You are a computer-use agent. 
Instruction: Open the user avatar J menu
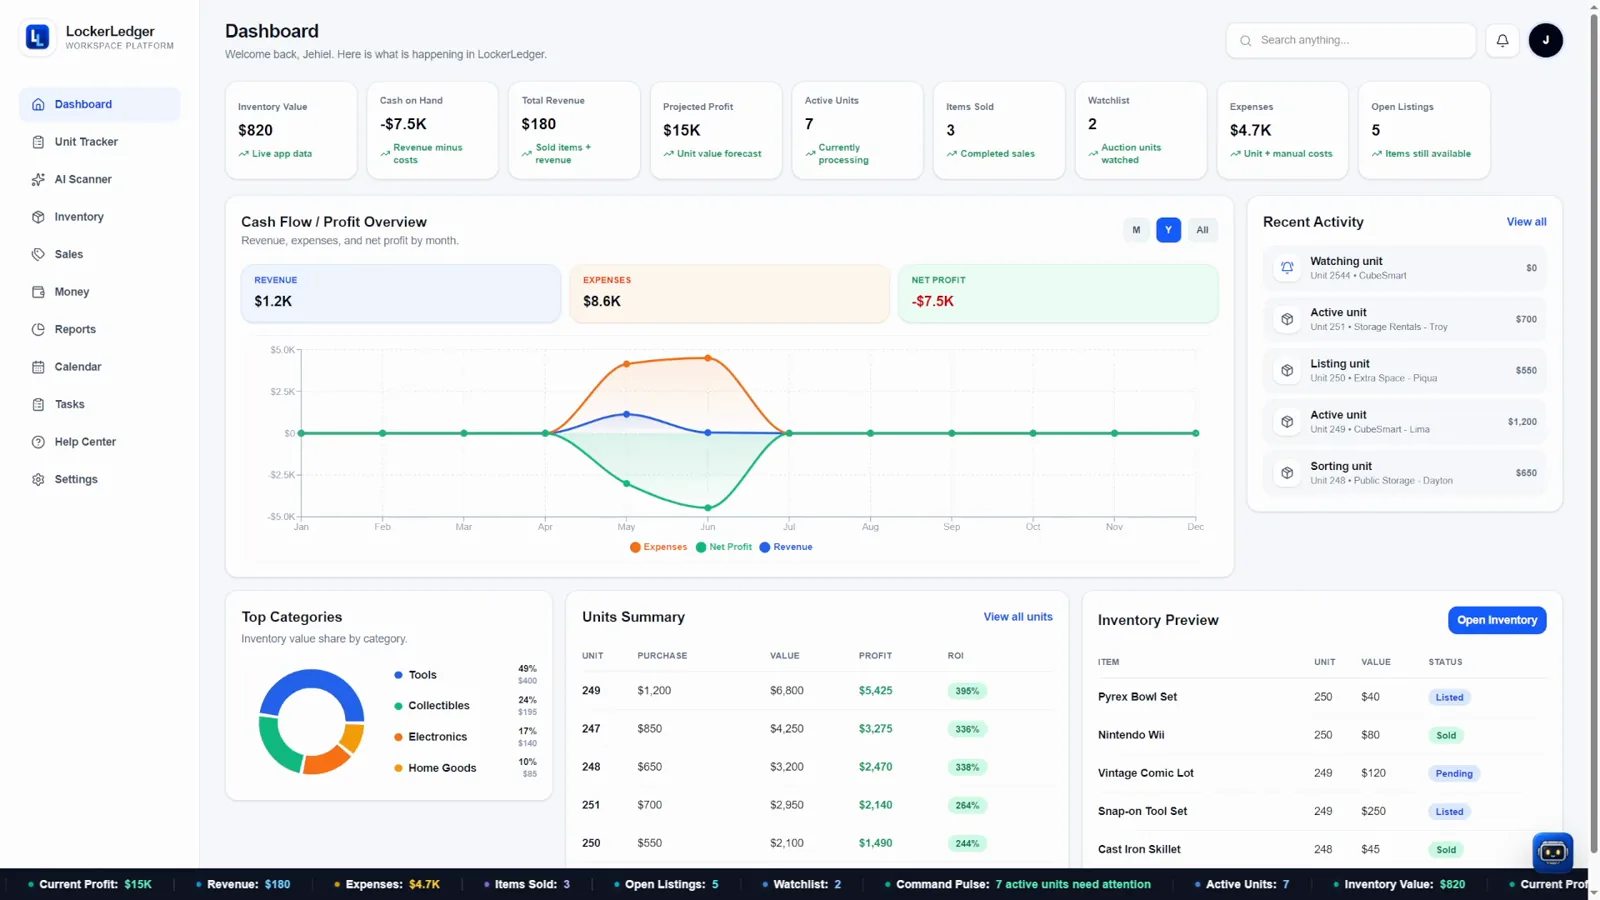(x=1545, y=40)
